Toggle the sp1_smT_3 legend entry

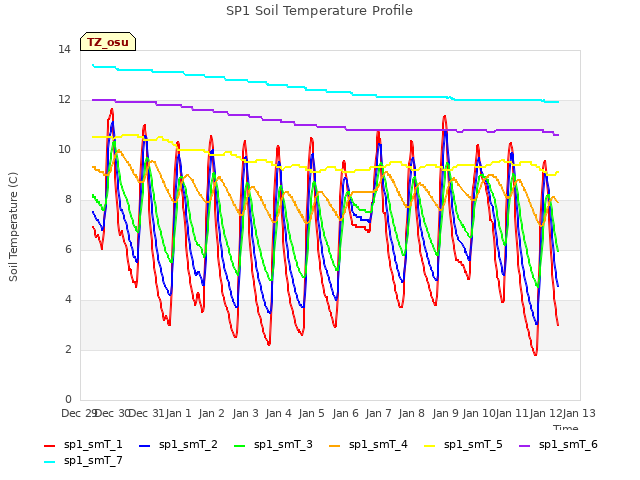(273, 444)
